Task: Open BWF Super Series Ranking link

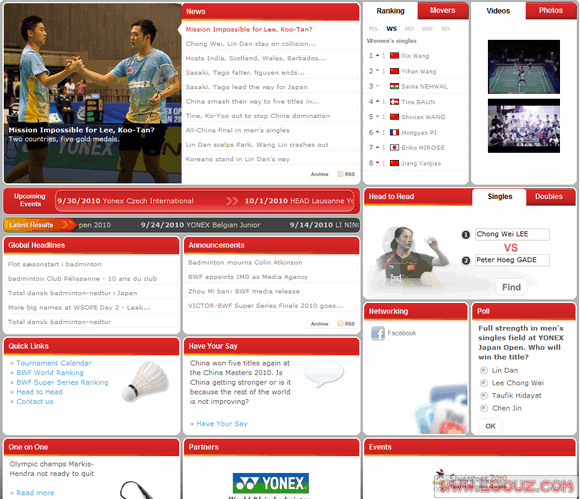Action: (62, 382)
